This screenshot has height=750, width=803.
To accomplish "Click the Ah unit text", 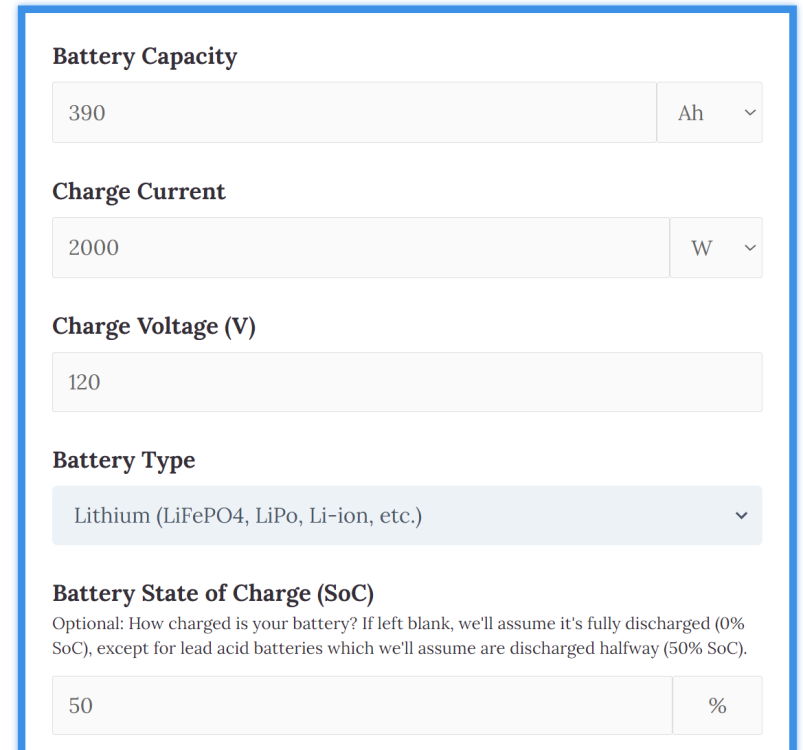I will pos(691,113).
